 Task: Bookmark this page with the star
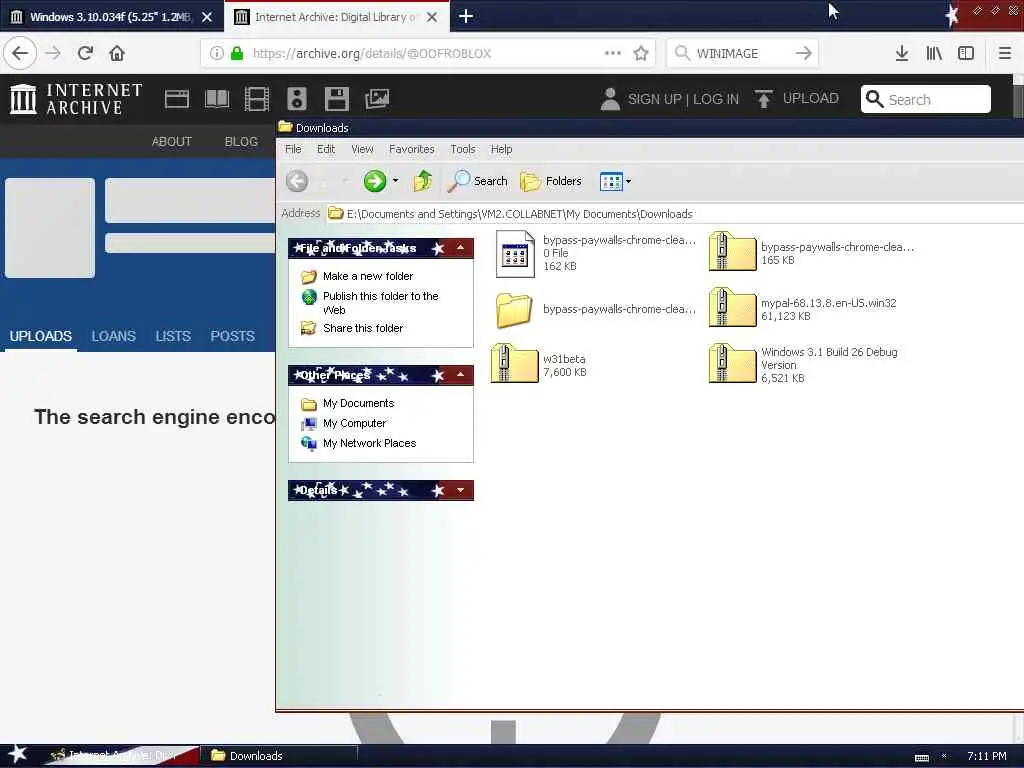pyautogui.click(x=641, y=53)
